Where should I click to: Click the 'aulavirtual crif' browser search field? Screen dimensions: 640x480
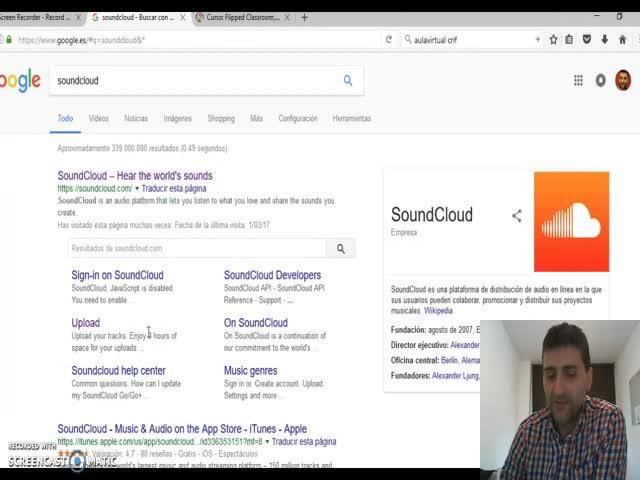pos(471,40)
